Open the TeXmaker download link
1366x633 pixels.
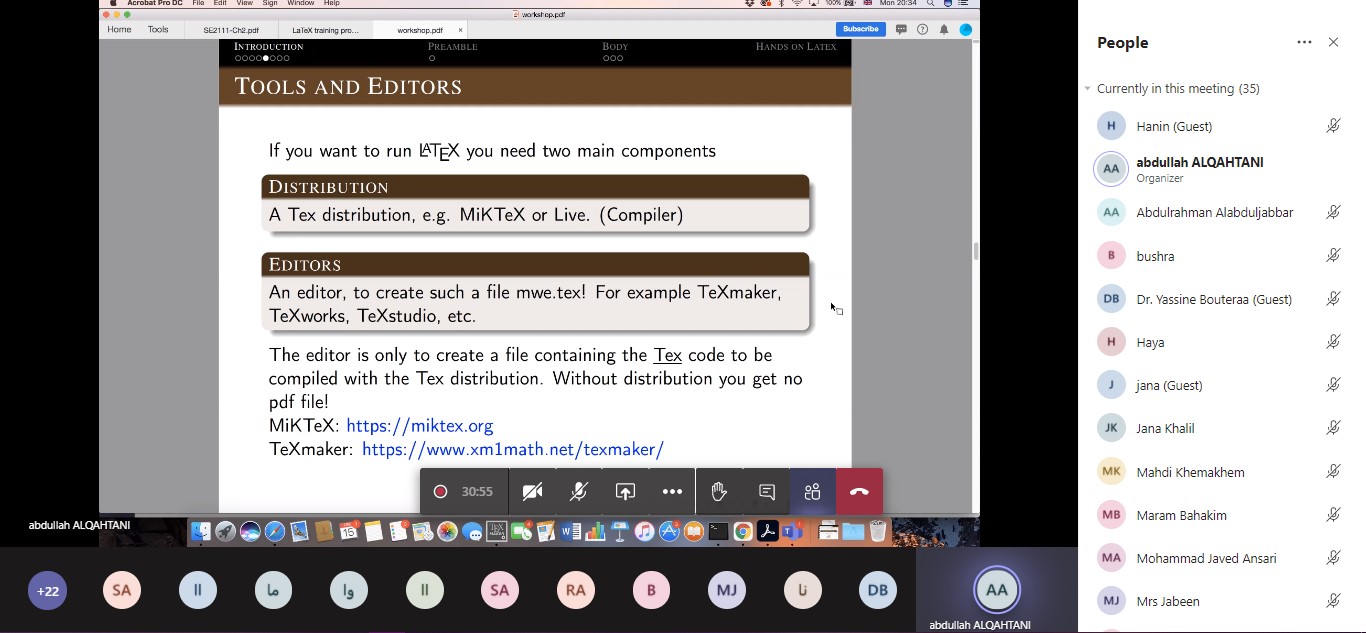pyautogui.click(x=512, y=450)
